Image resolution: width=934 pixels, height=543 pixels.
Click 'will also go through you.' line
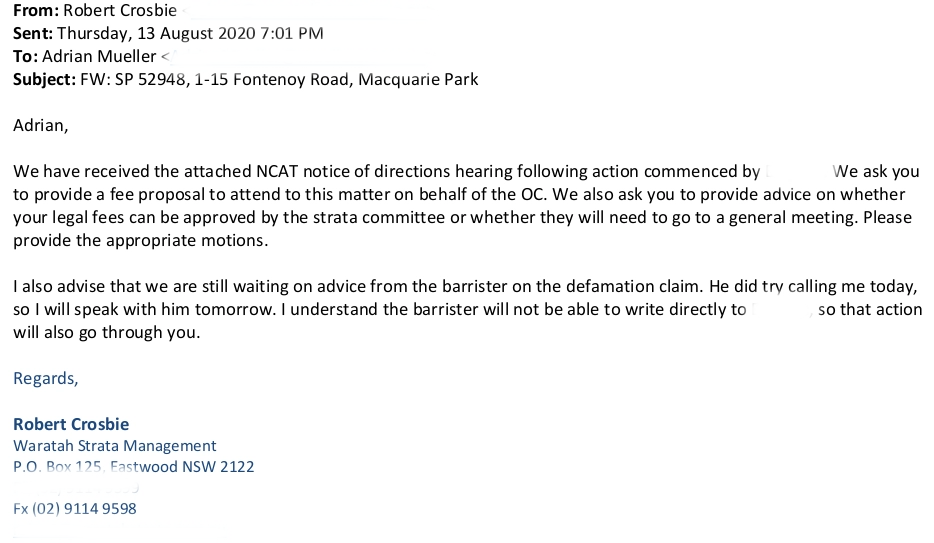pos(107,332)
